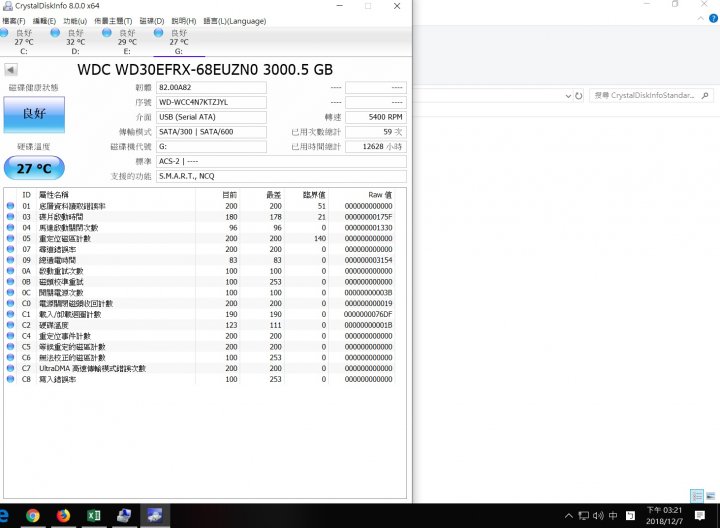Switch Explorer to large icons view
The image size is (720, 528).
(710, 496)
